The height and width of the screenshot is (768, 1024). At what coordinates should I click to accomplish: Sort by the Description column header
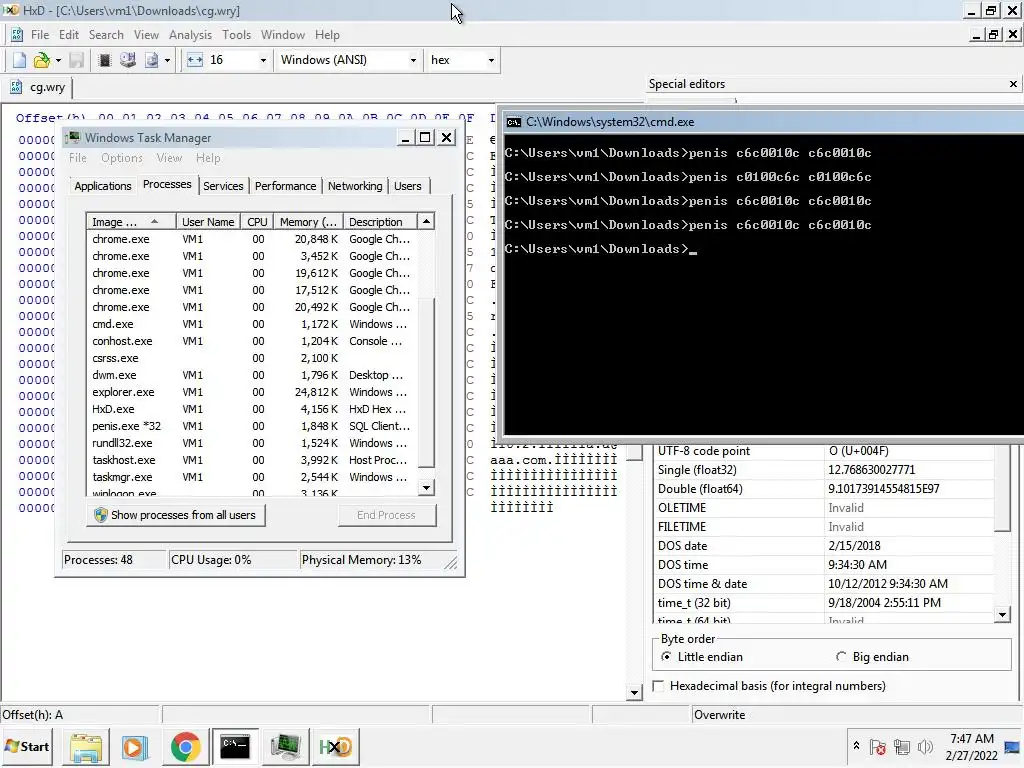[x=379, y=221]
